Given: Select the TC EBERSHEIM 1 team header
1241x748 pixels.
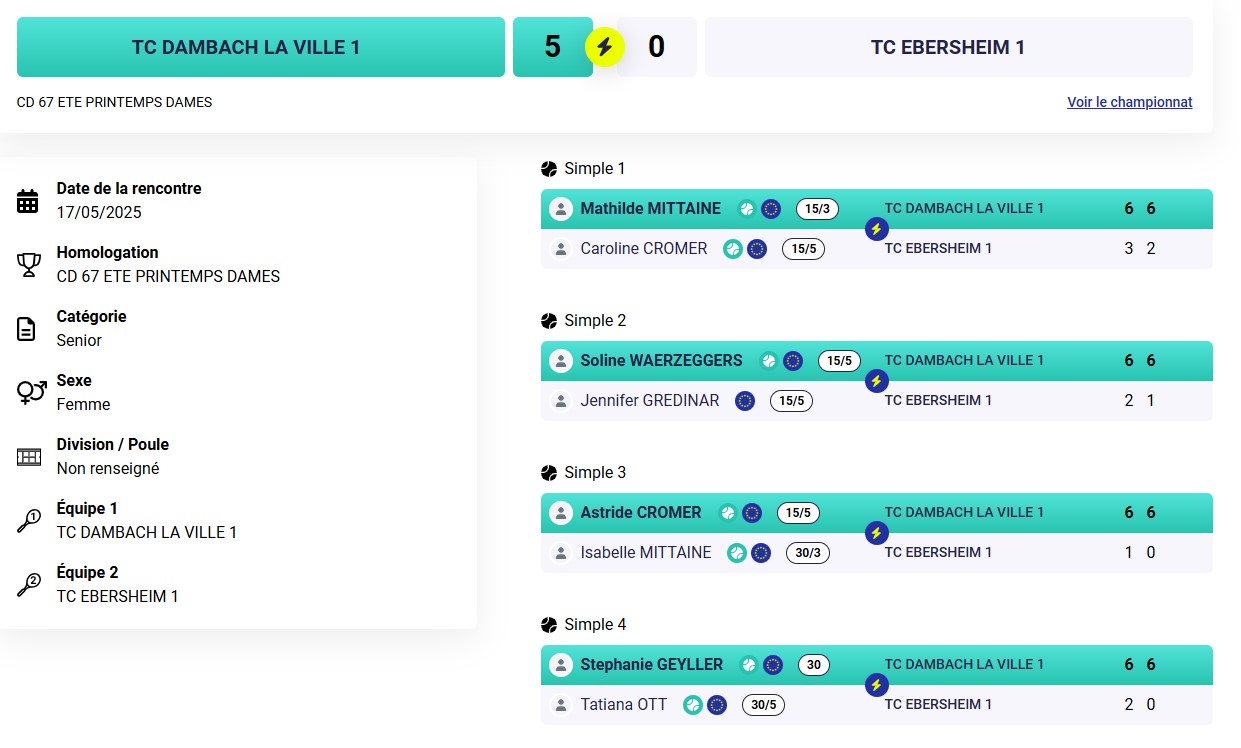Looking at the screenshot, I should tap(948, 47).
